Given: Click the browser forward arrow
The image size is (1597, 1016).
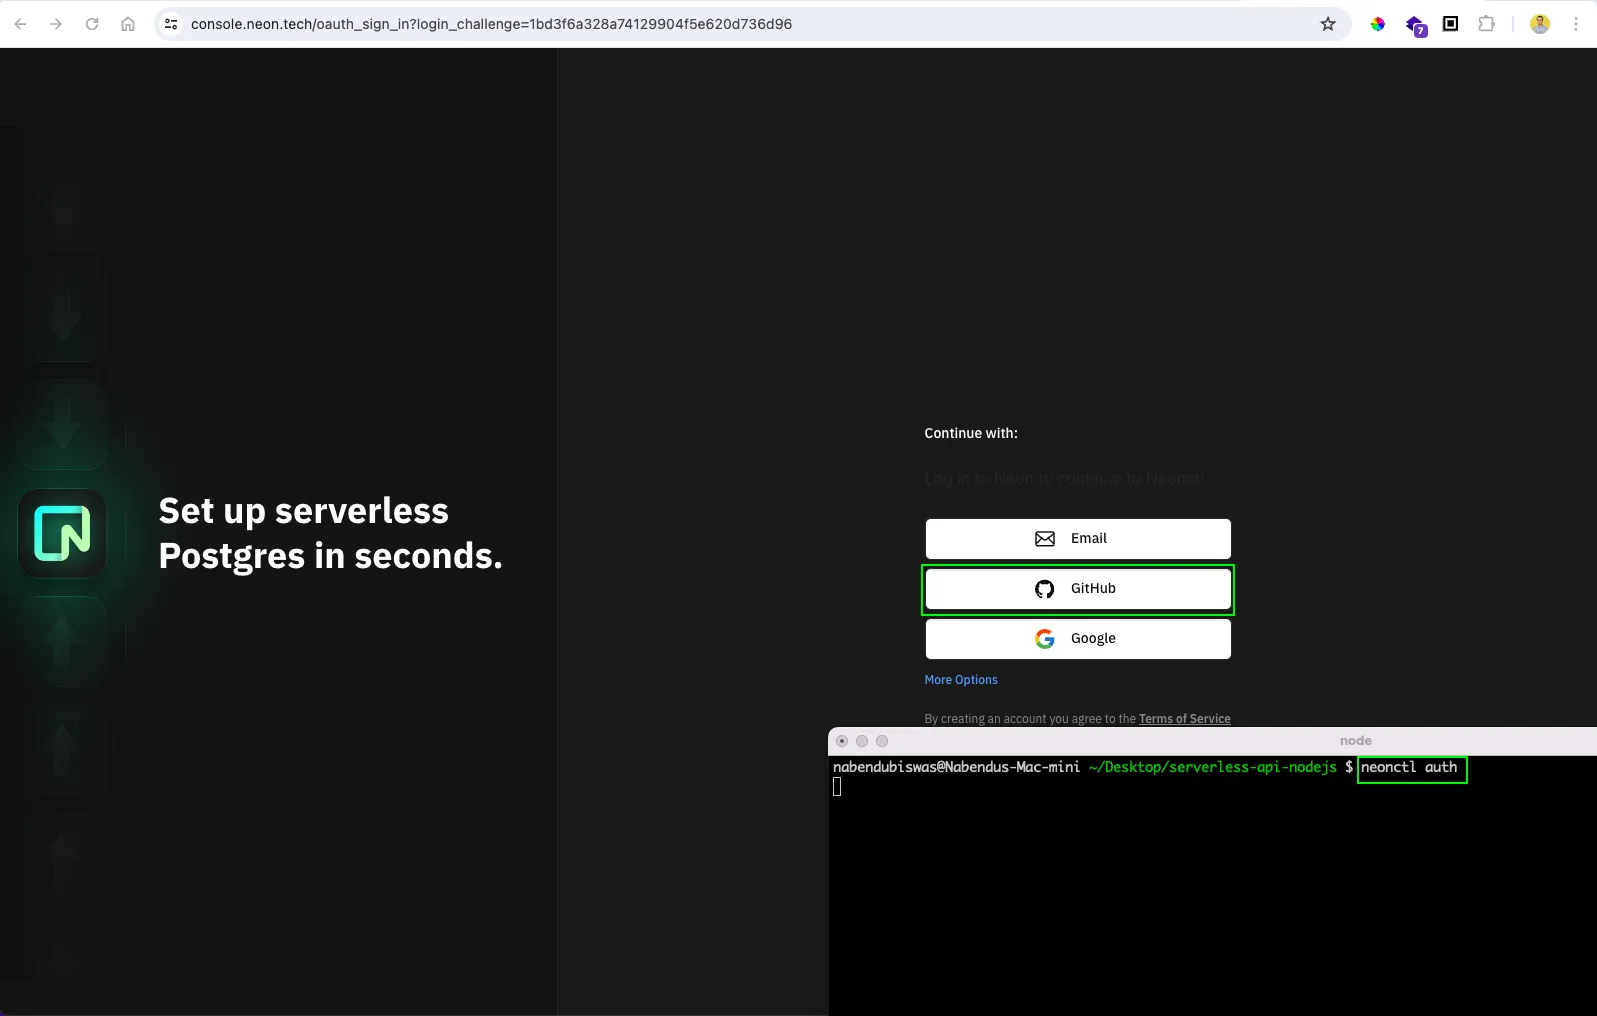Looking at the screenshot, I should (56, 24).
